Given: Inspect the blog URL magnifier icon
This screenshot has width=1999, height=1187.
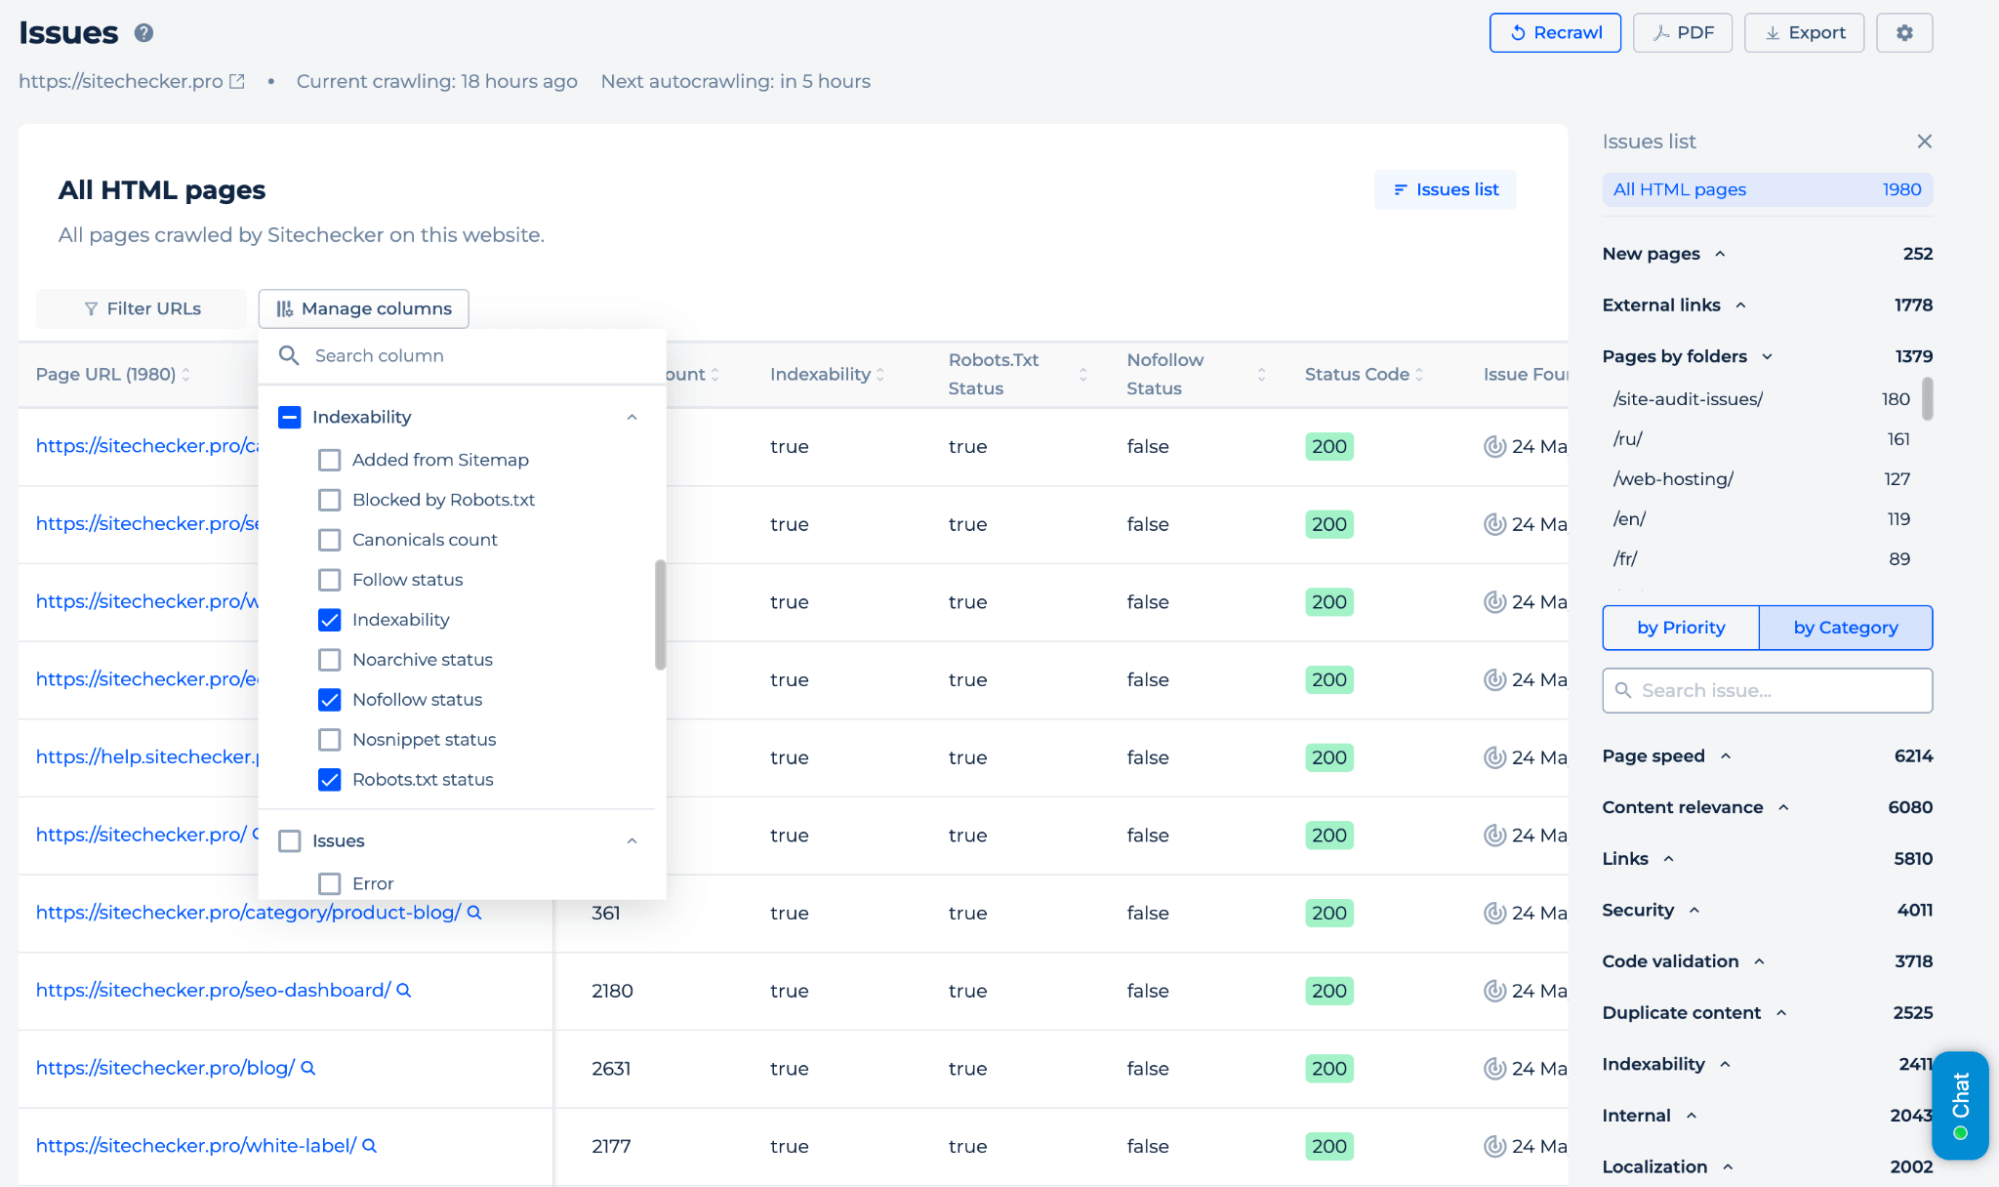Looking at the screenshot, I should click(308, 1068).
